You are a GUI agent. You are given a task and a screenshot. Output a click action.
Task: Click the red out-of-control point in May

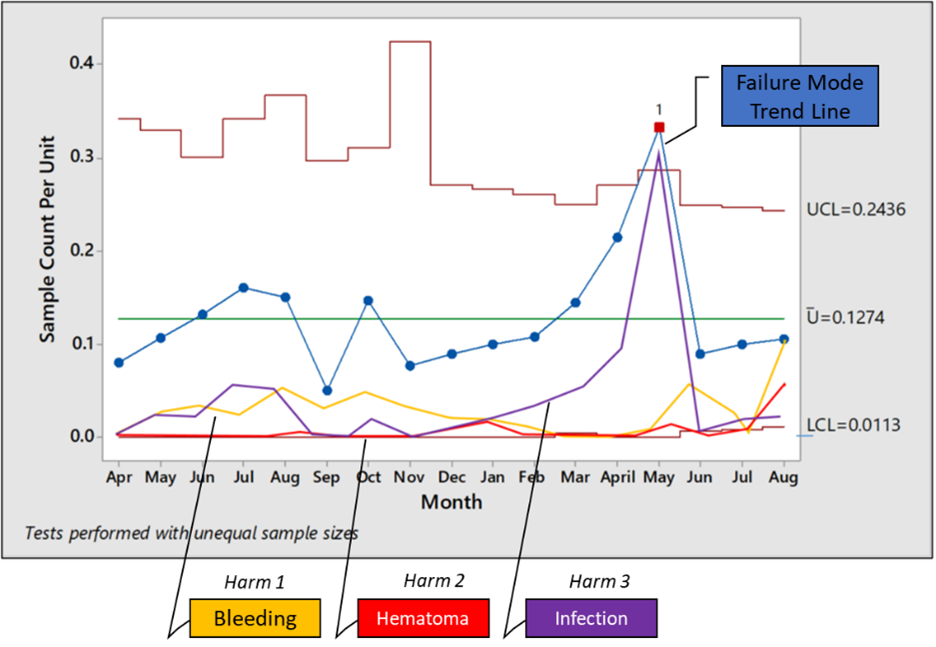[659, 127]
